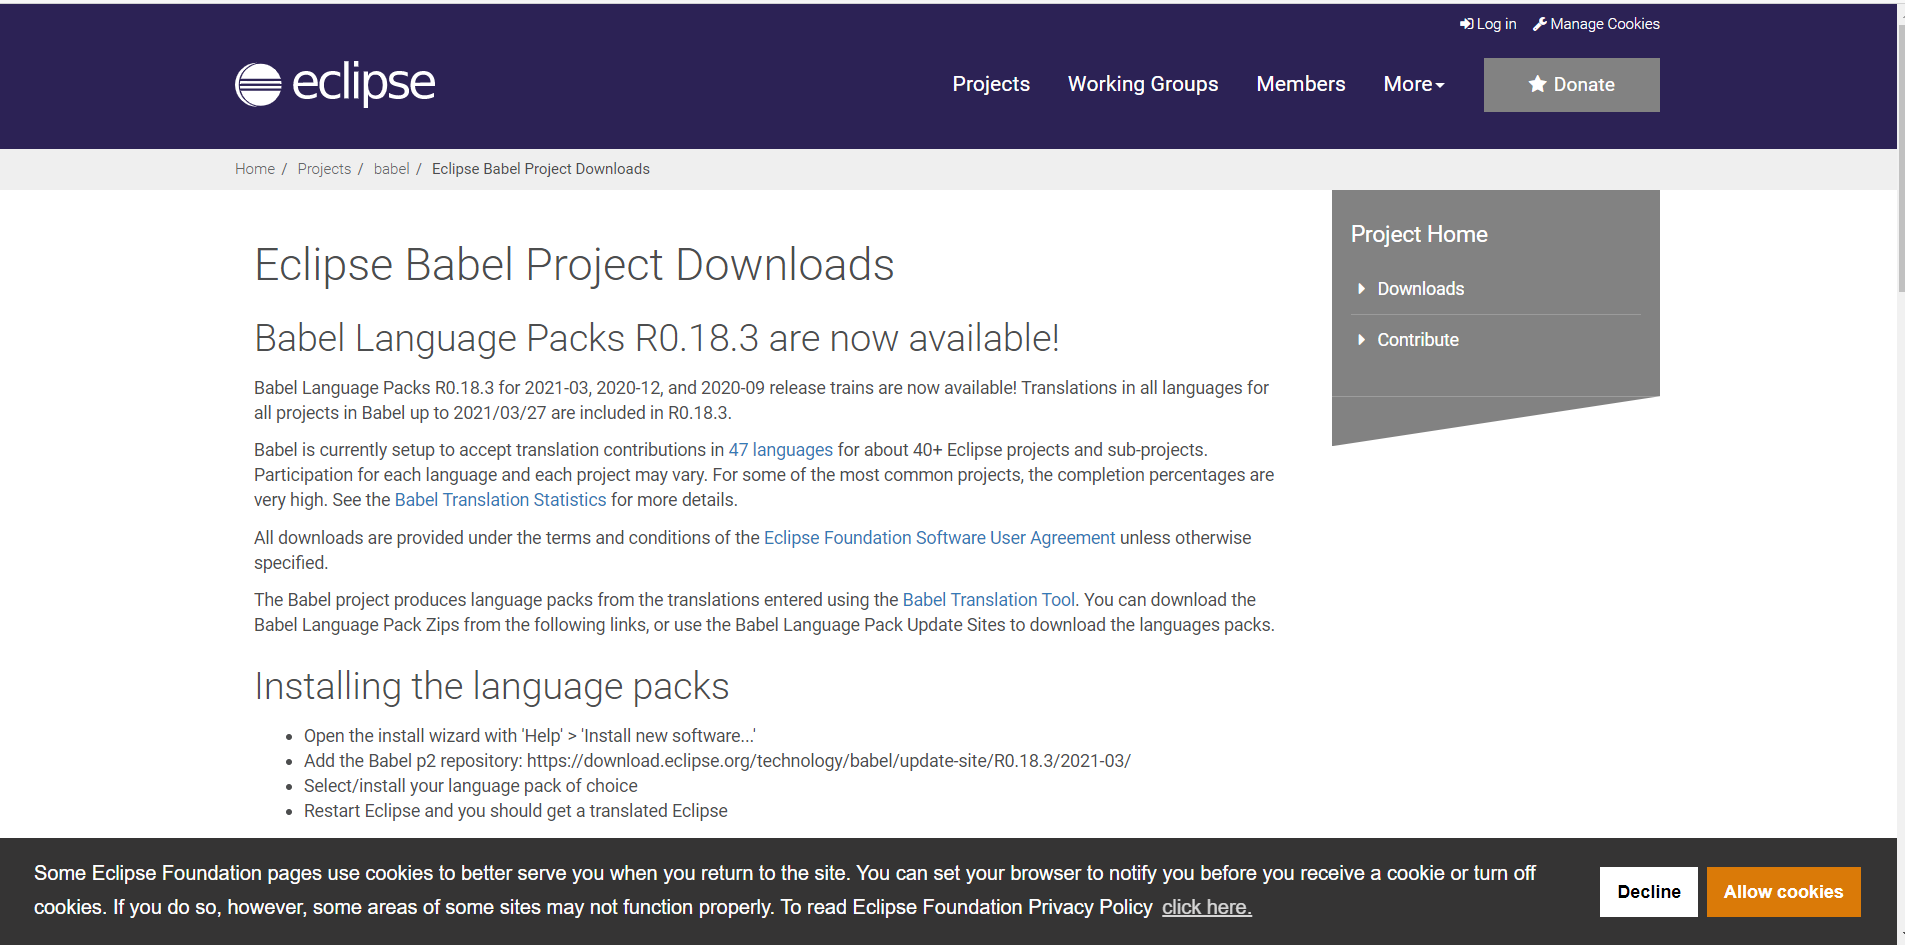Viewport: 1905px width, 945px height.
Task: Click the arrow icon beside Contribute
Action: (x=1361, y=340)
